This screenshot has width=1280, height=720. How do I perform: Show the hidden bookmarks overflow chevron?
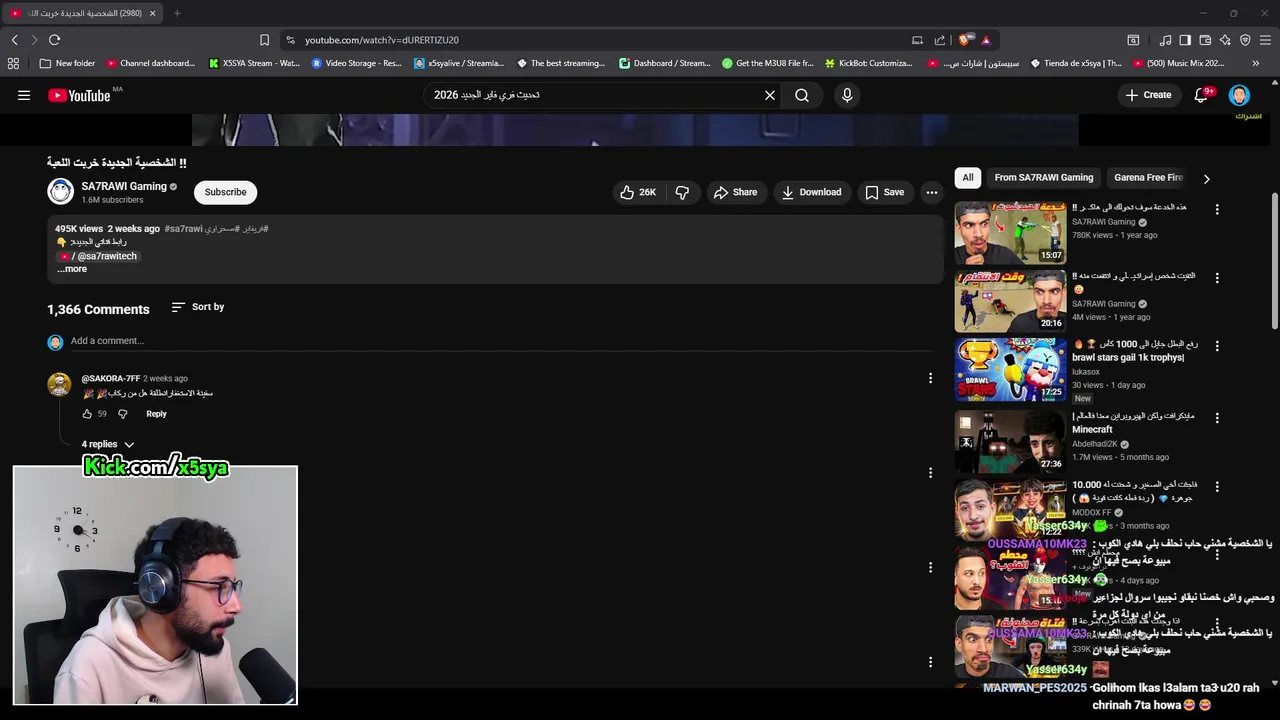[1255, 63]
